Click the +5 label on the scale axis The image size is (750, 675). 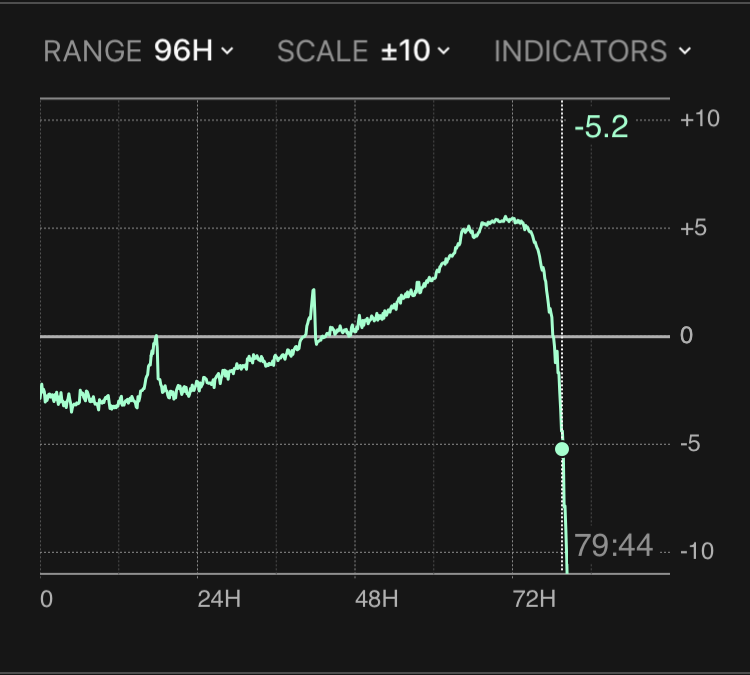695,227
